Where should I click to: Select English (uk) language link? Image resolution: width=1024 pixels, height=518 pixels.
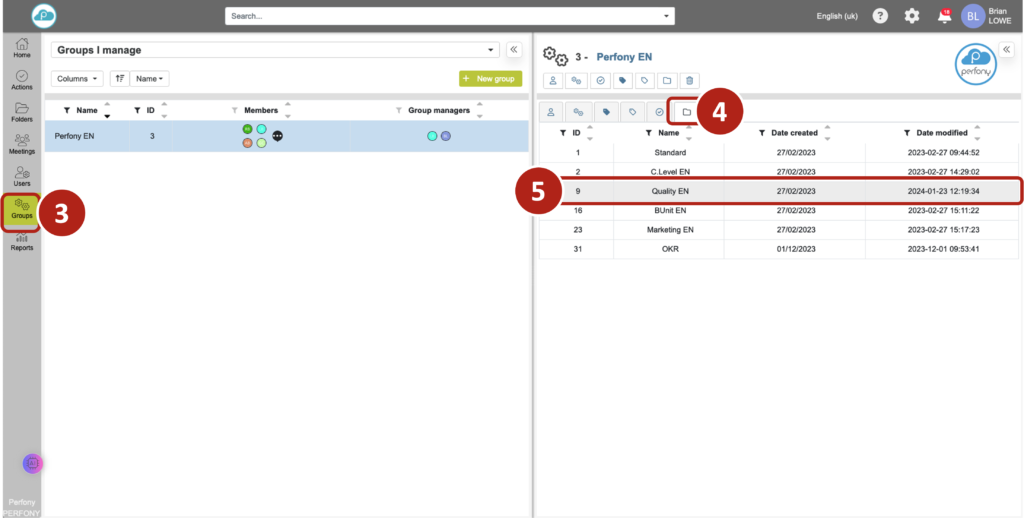click(x=837, y=16)
